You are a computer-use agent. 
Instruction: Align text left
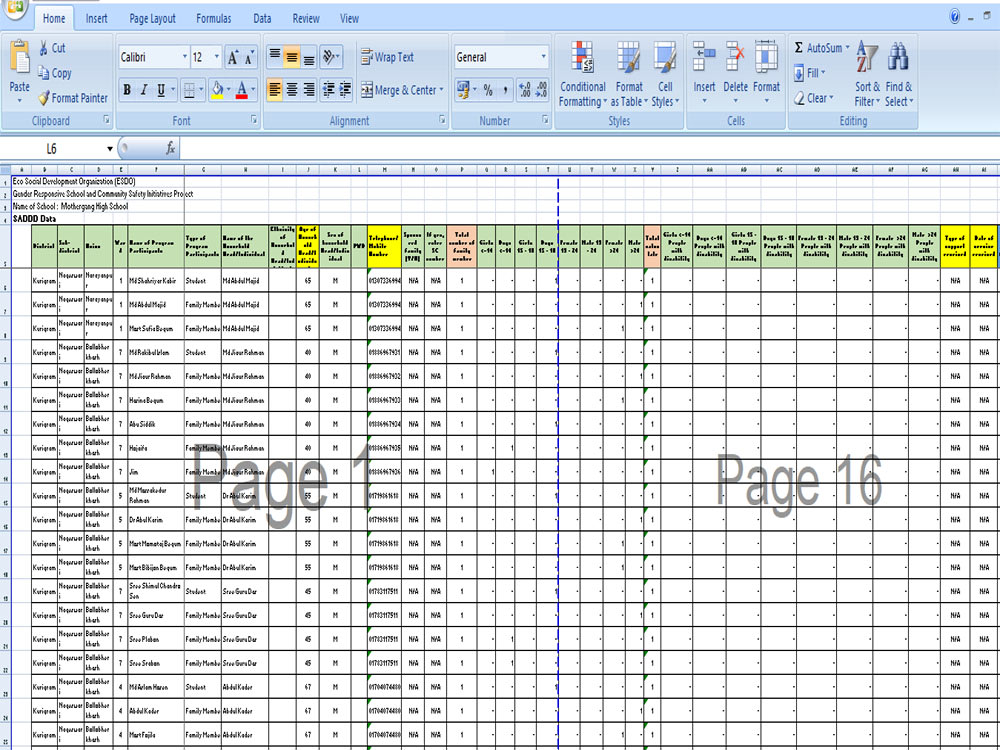[x=275, y=90]
